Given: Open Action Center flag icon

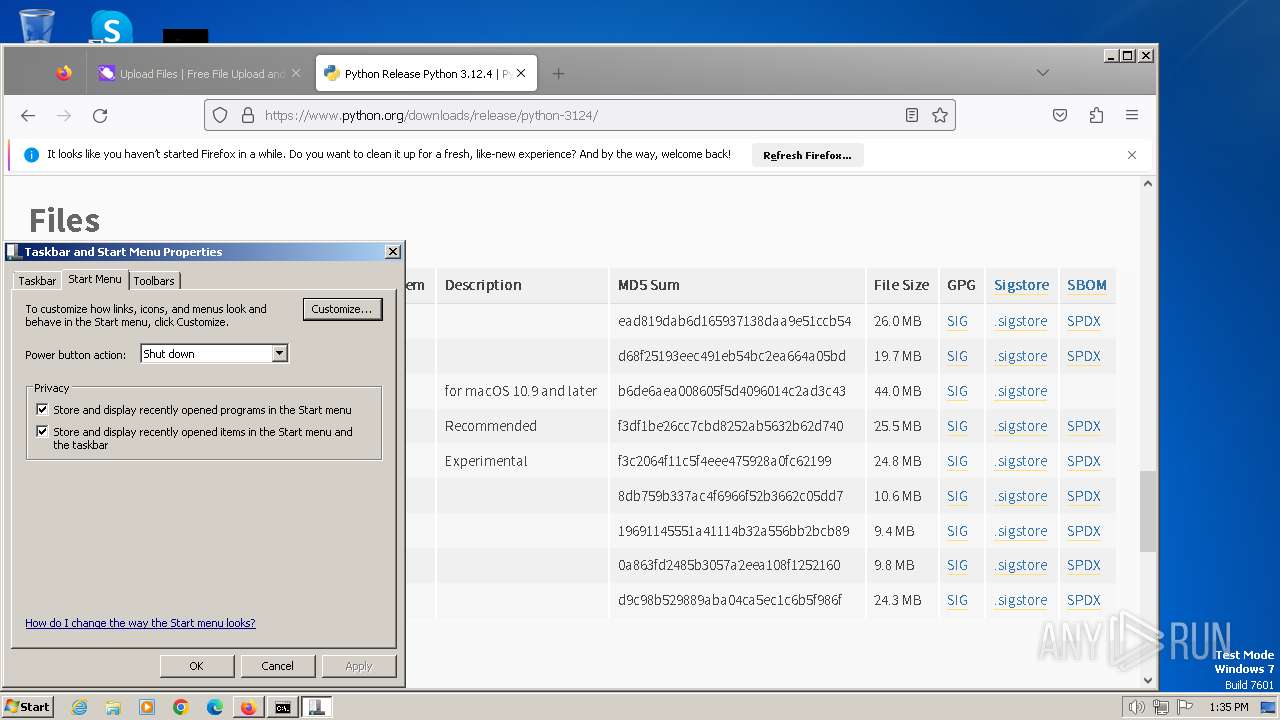Looking at the screenshot, I should 1185,707.
